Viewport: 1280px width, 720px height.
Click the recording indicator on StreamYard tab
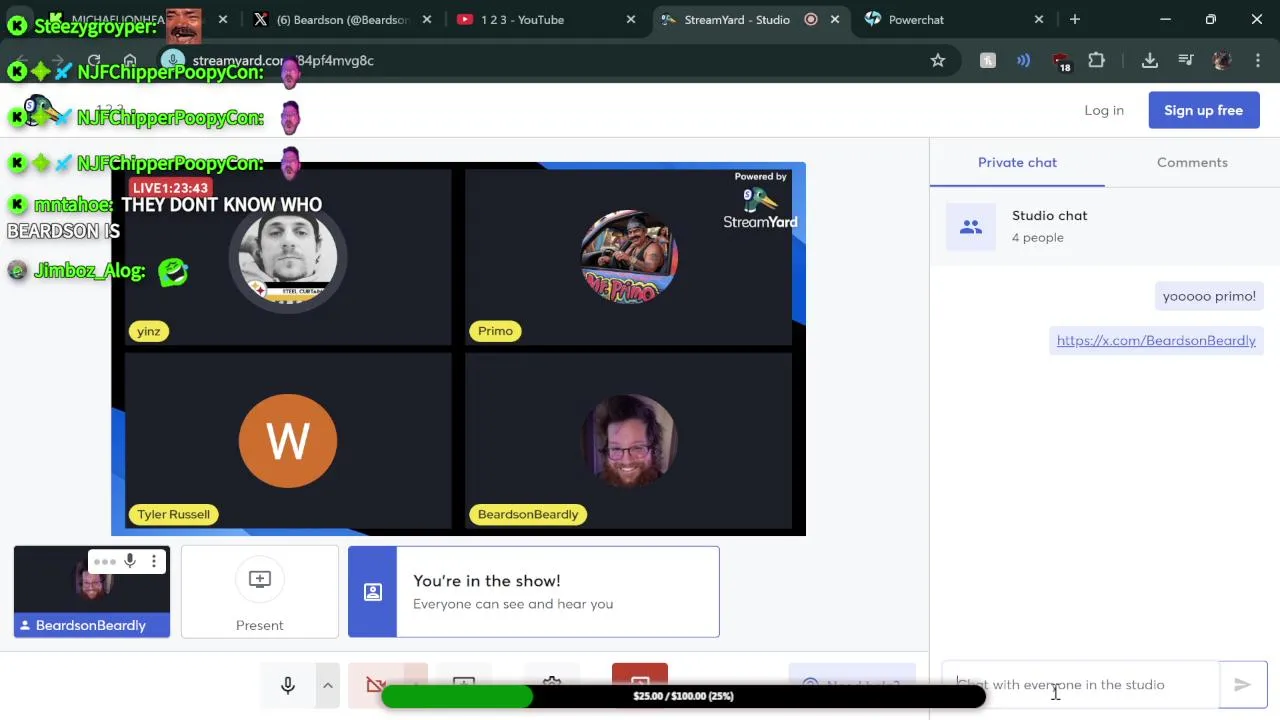point(811,19)
